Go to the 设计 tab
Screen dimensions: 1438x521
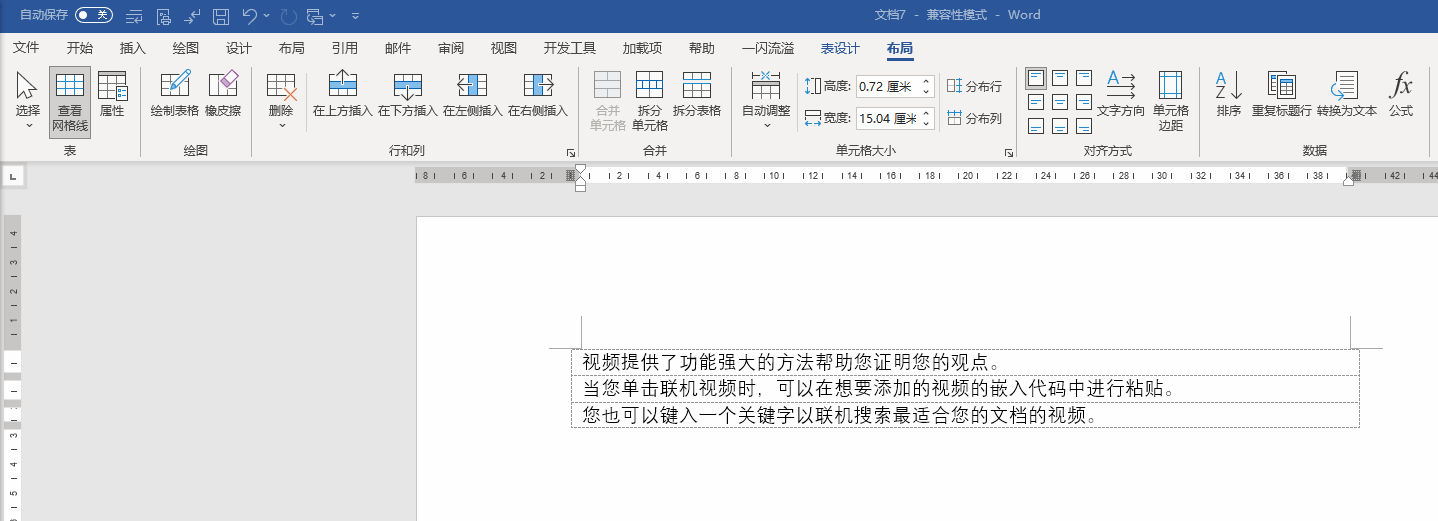point(239,48)
